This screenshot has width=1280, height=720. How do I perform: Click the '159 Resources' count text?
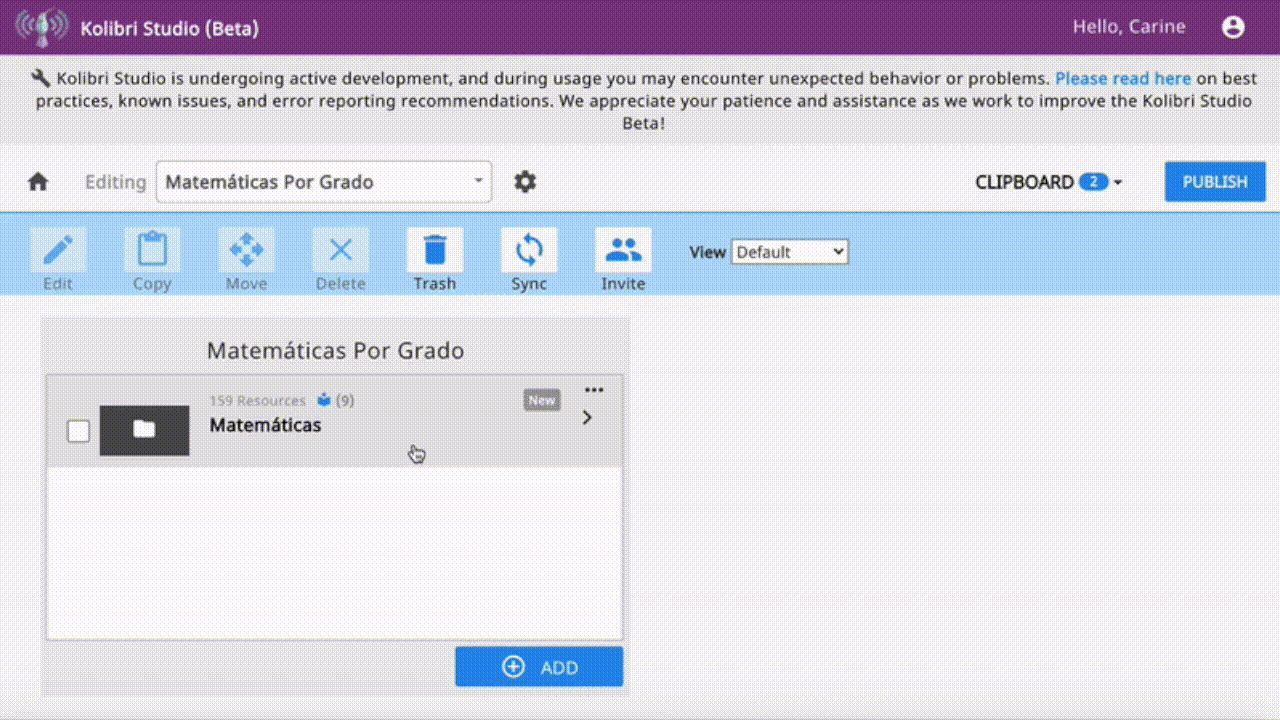(x=257, y=400)
